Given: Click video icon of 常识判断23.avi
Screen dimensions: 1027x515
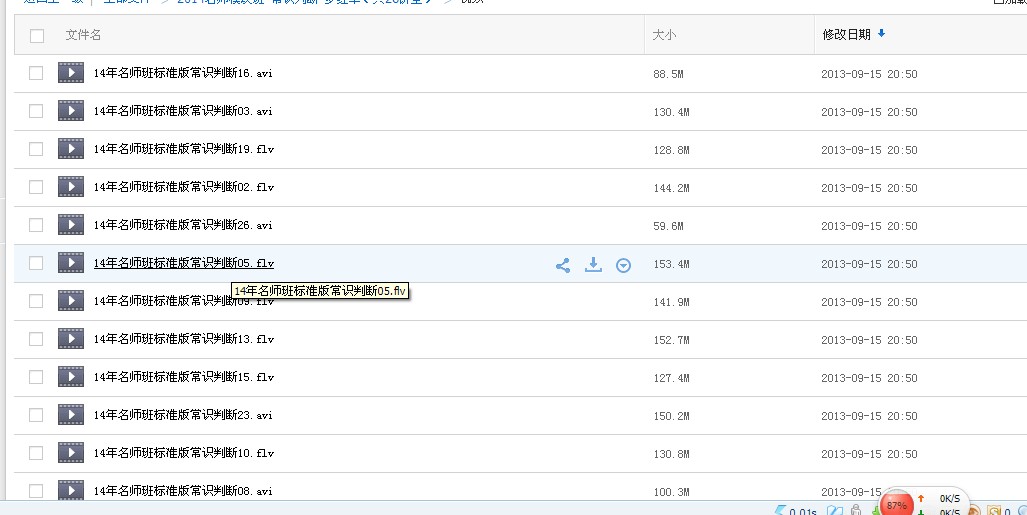Looking at the screenshot, I should tap(71, 415).
